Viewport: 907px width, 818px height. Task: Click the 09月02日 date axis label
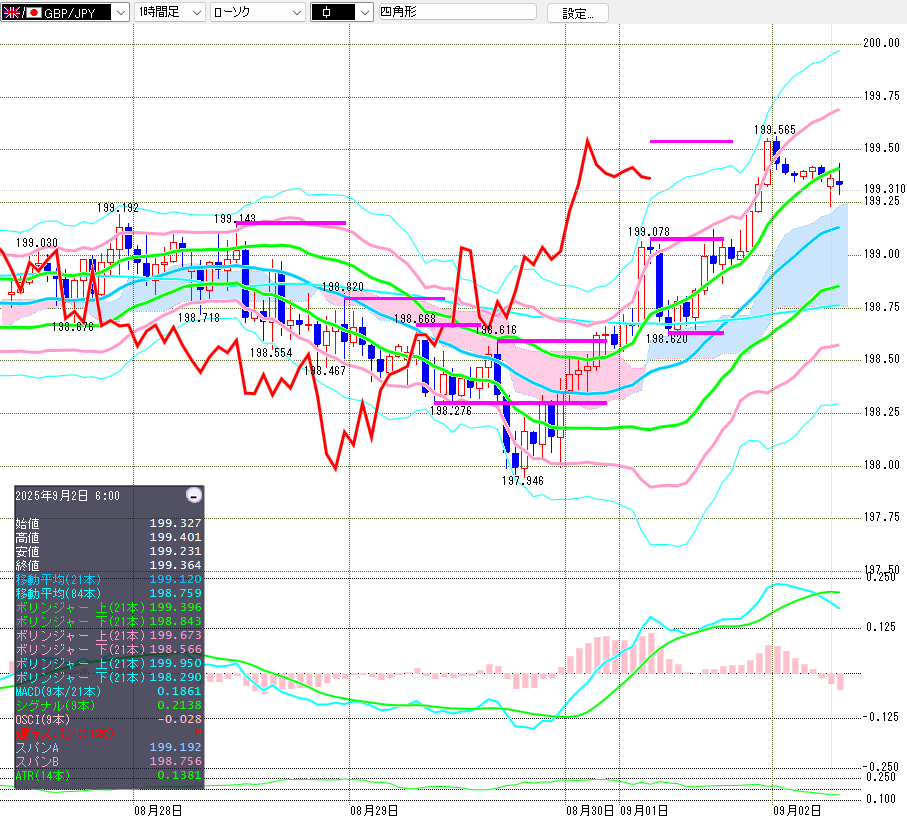pos(797,810)
